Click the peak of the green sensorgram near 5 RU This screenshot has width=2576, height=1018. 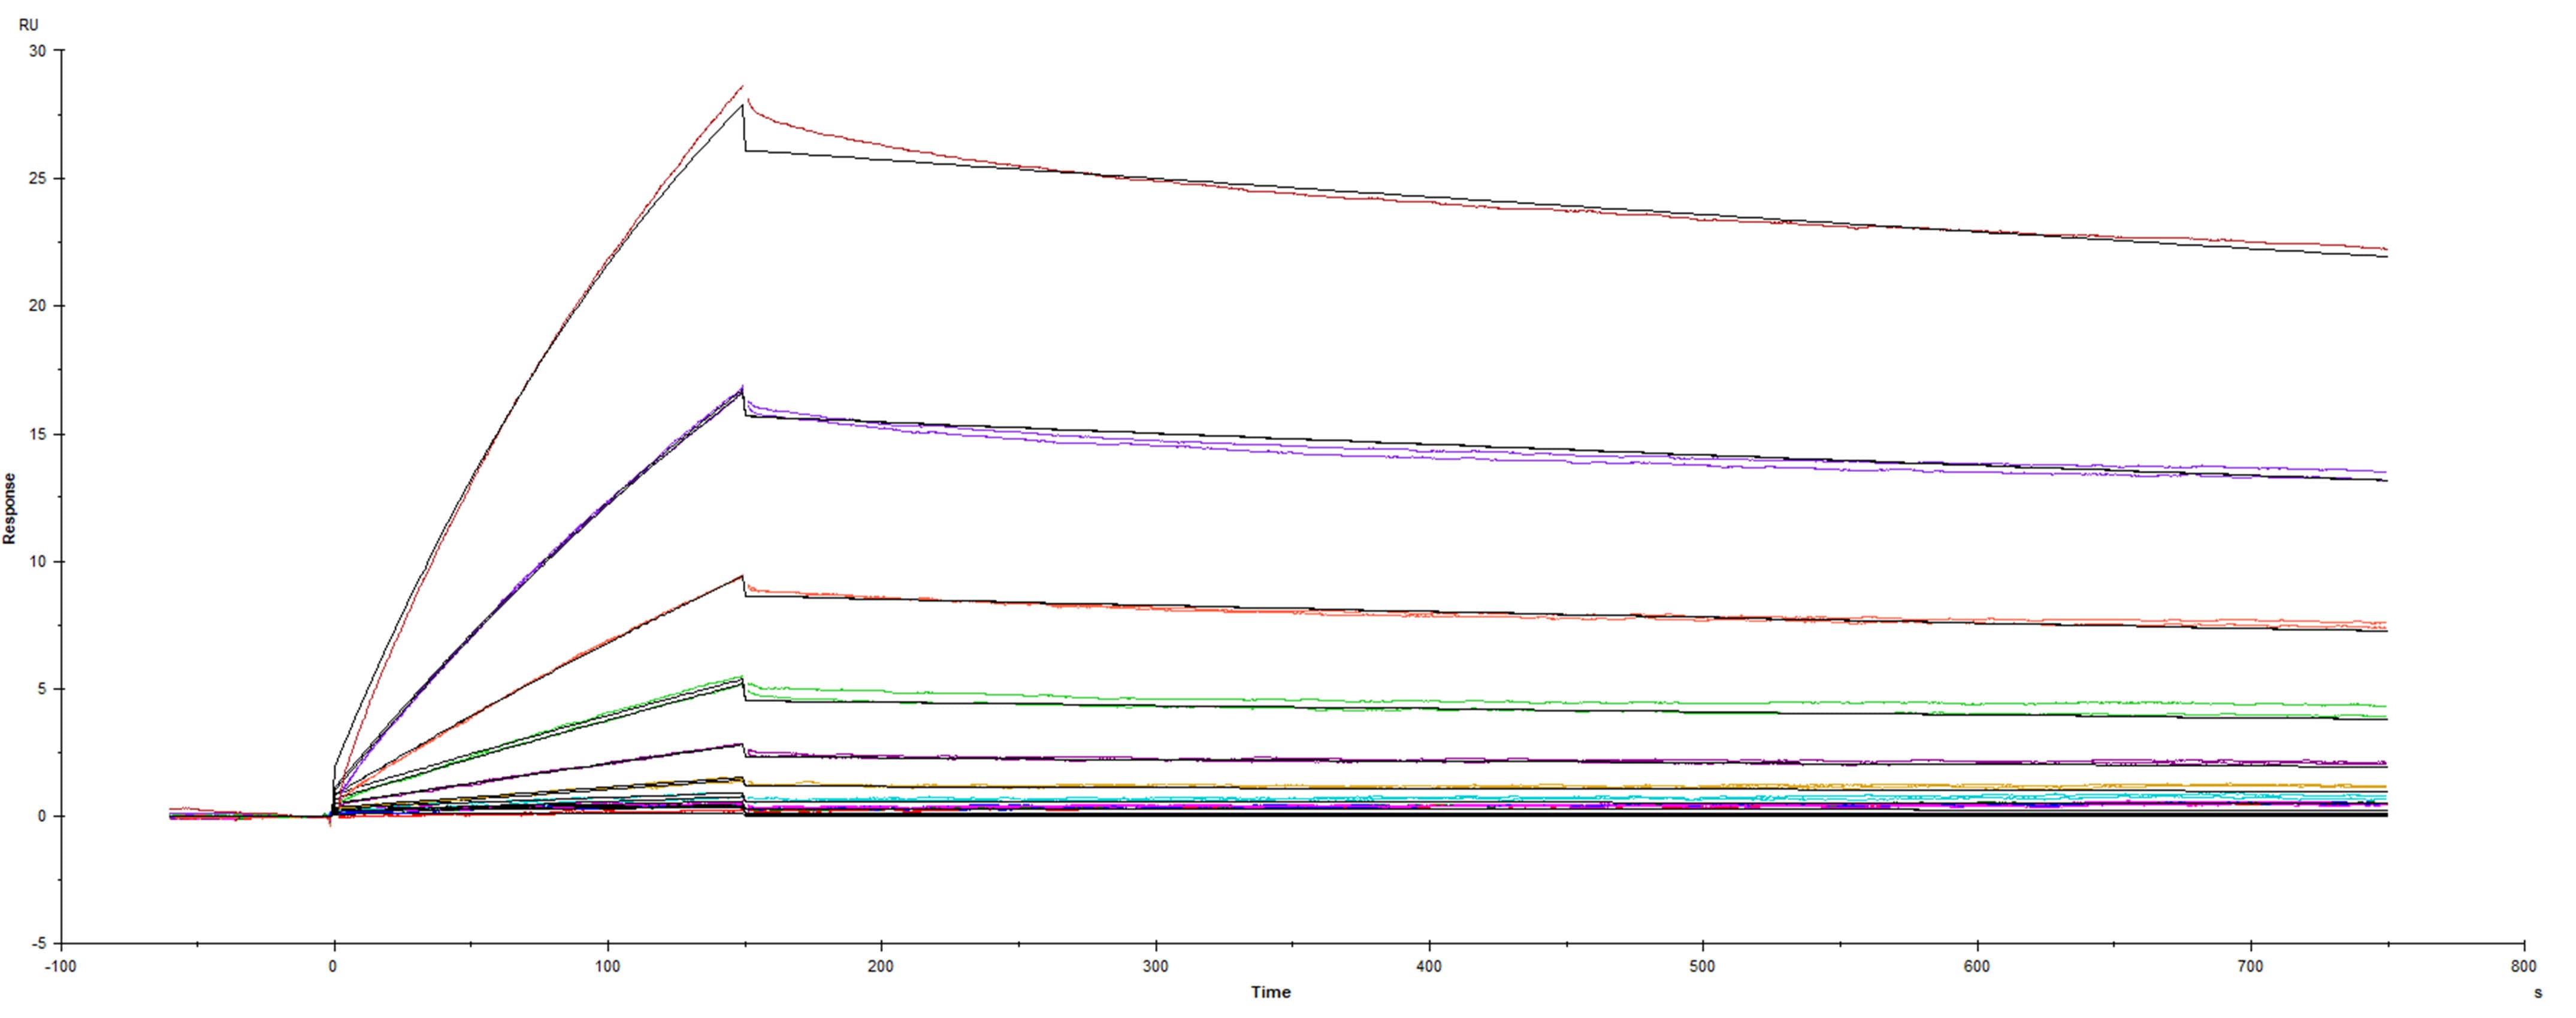pyautogui.click(x=741, y=678)
